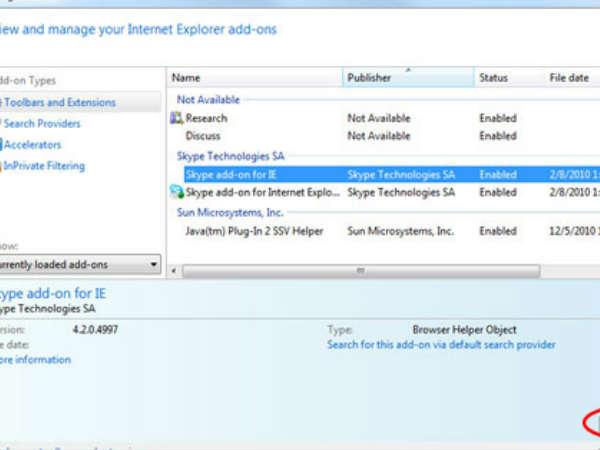This screenshot has height=450, width=600.
Task: Choose InPrivate Filtering add-on type
Action: pyautogui.click(x=44, y=166)
